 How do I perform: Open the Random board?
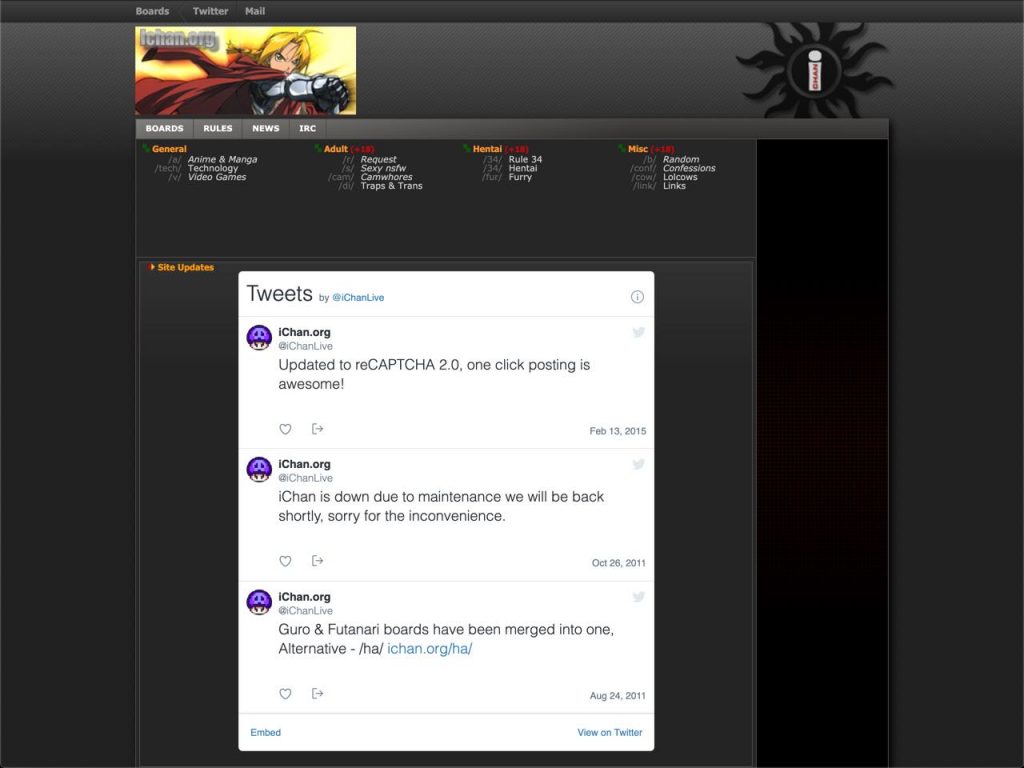click(x=681, y=159)
